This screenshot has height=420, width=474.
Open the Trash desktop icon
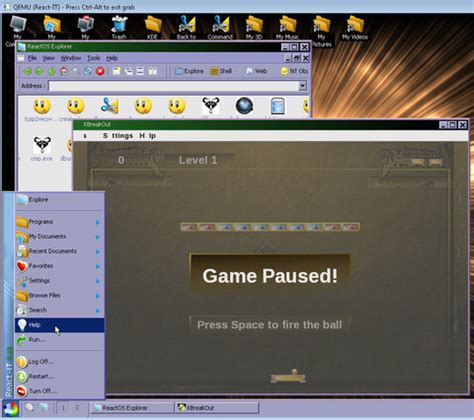coord(119,28)
